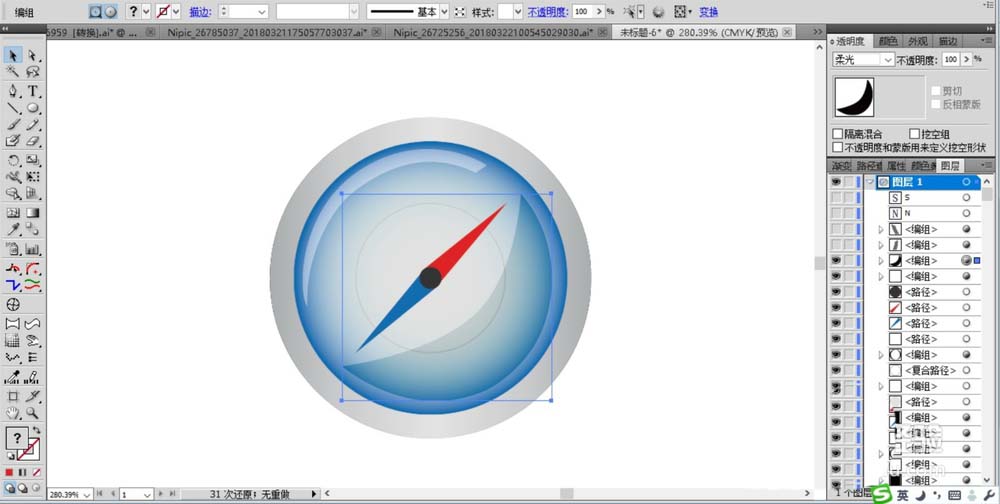
Task: Select the Lasso tool
Action: click(33, 72)
